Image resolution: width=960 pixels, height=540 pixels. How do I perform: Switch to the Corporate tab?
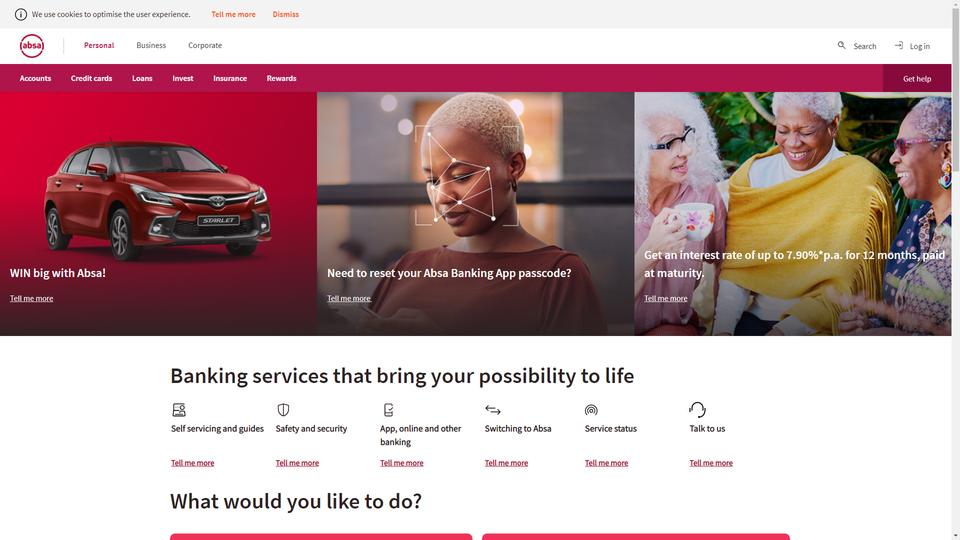click(205, 45)
